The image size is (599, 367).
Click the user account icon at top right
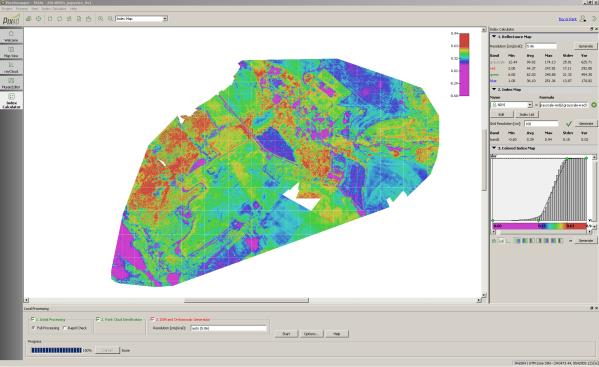click(x=583, y=18)
